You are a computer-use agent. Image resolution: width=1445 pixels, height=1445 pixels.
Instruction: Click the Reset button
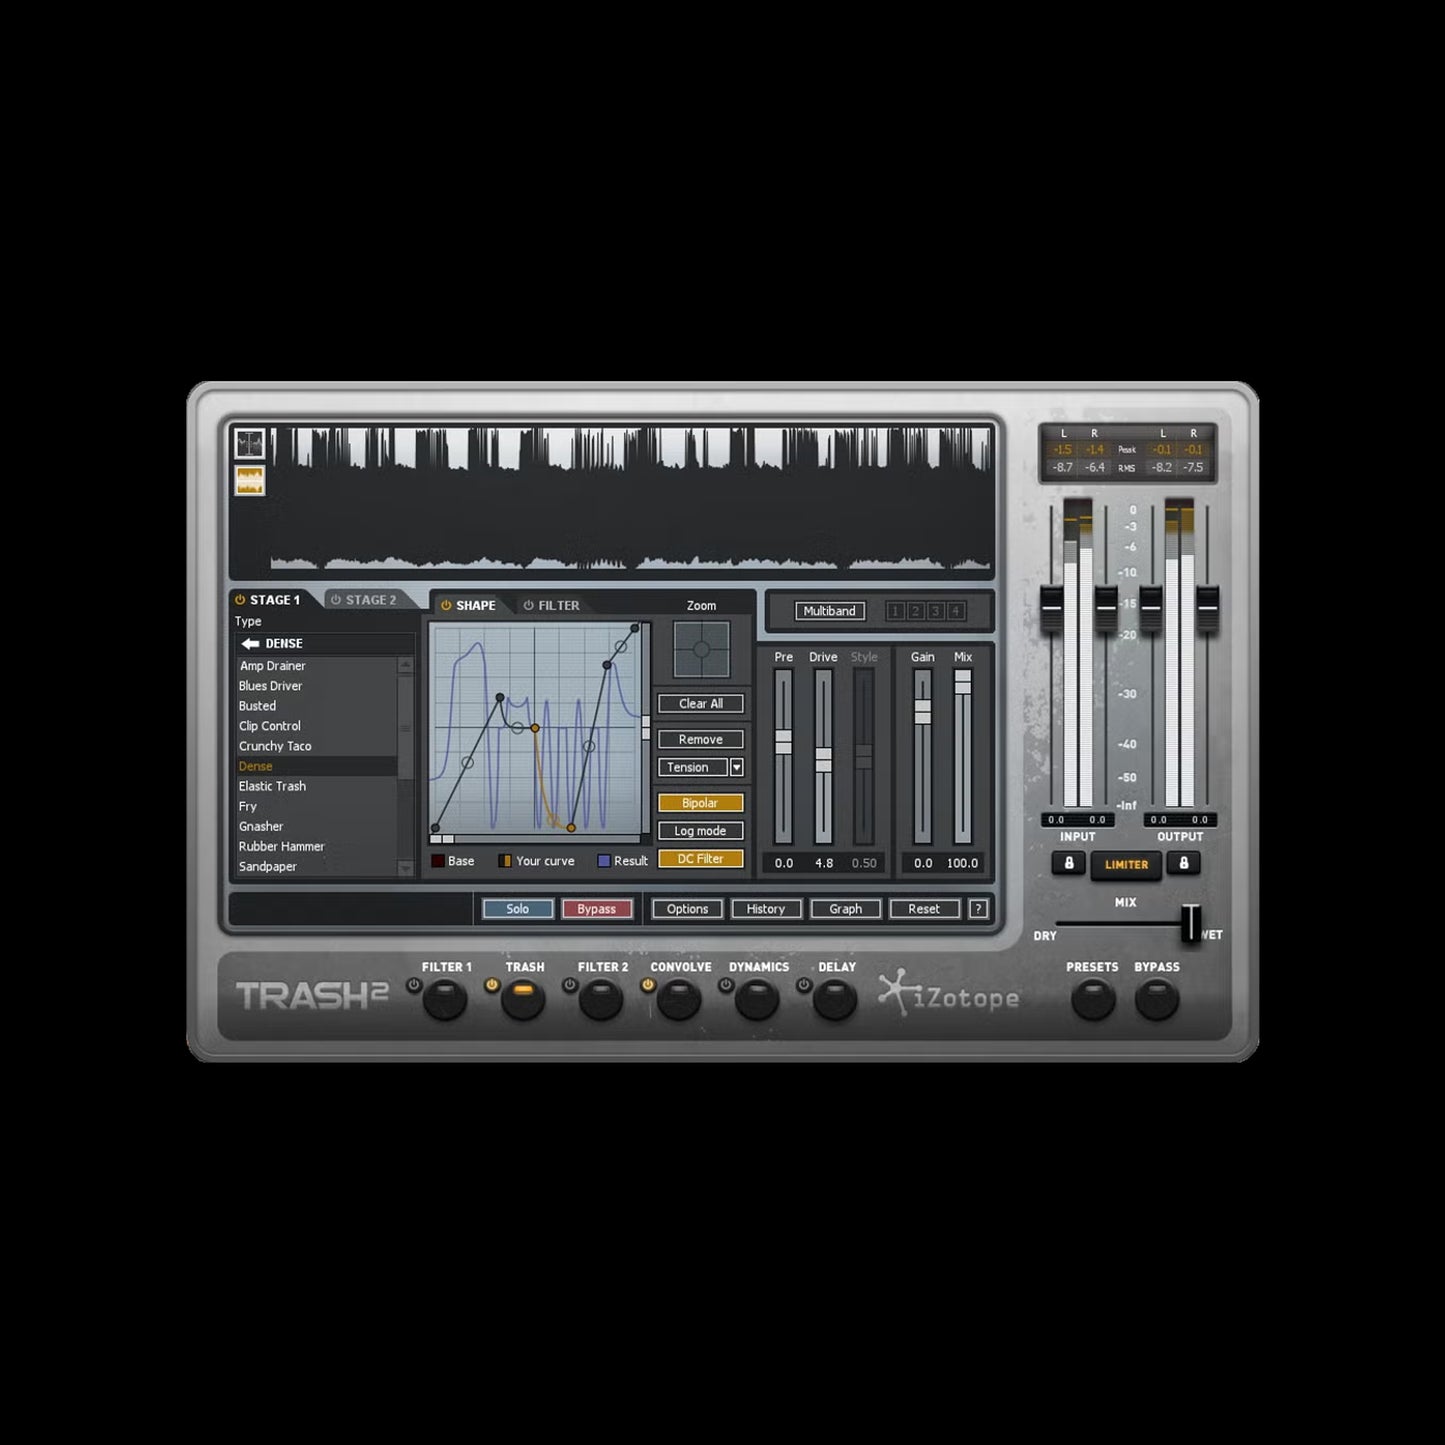coord(924,909)
